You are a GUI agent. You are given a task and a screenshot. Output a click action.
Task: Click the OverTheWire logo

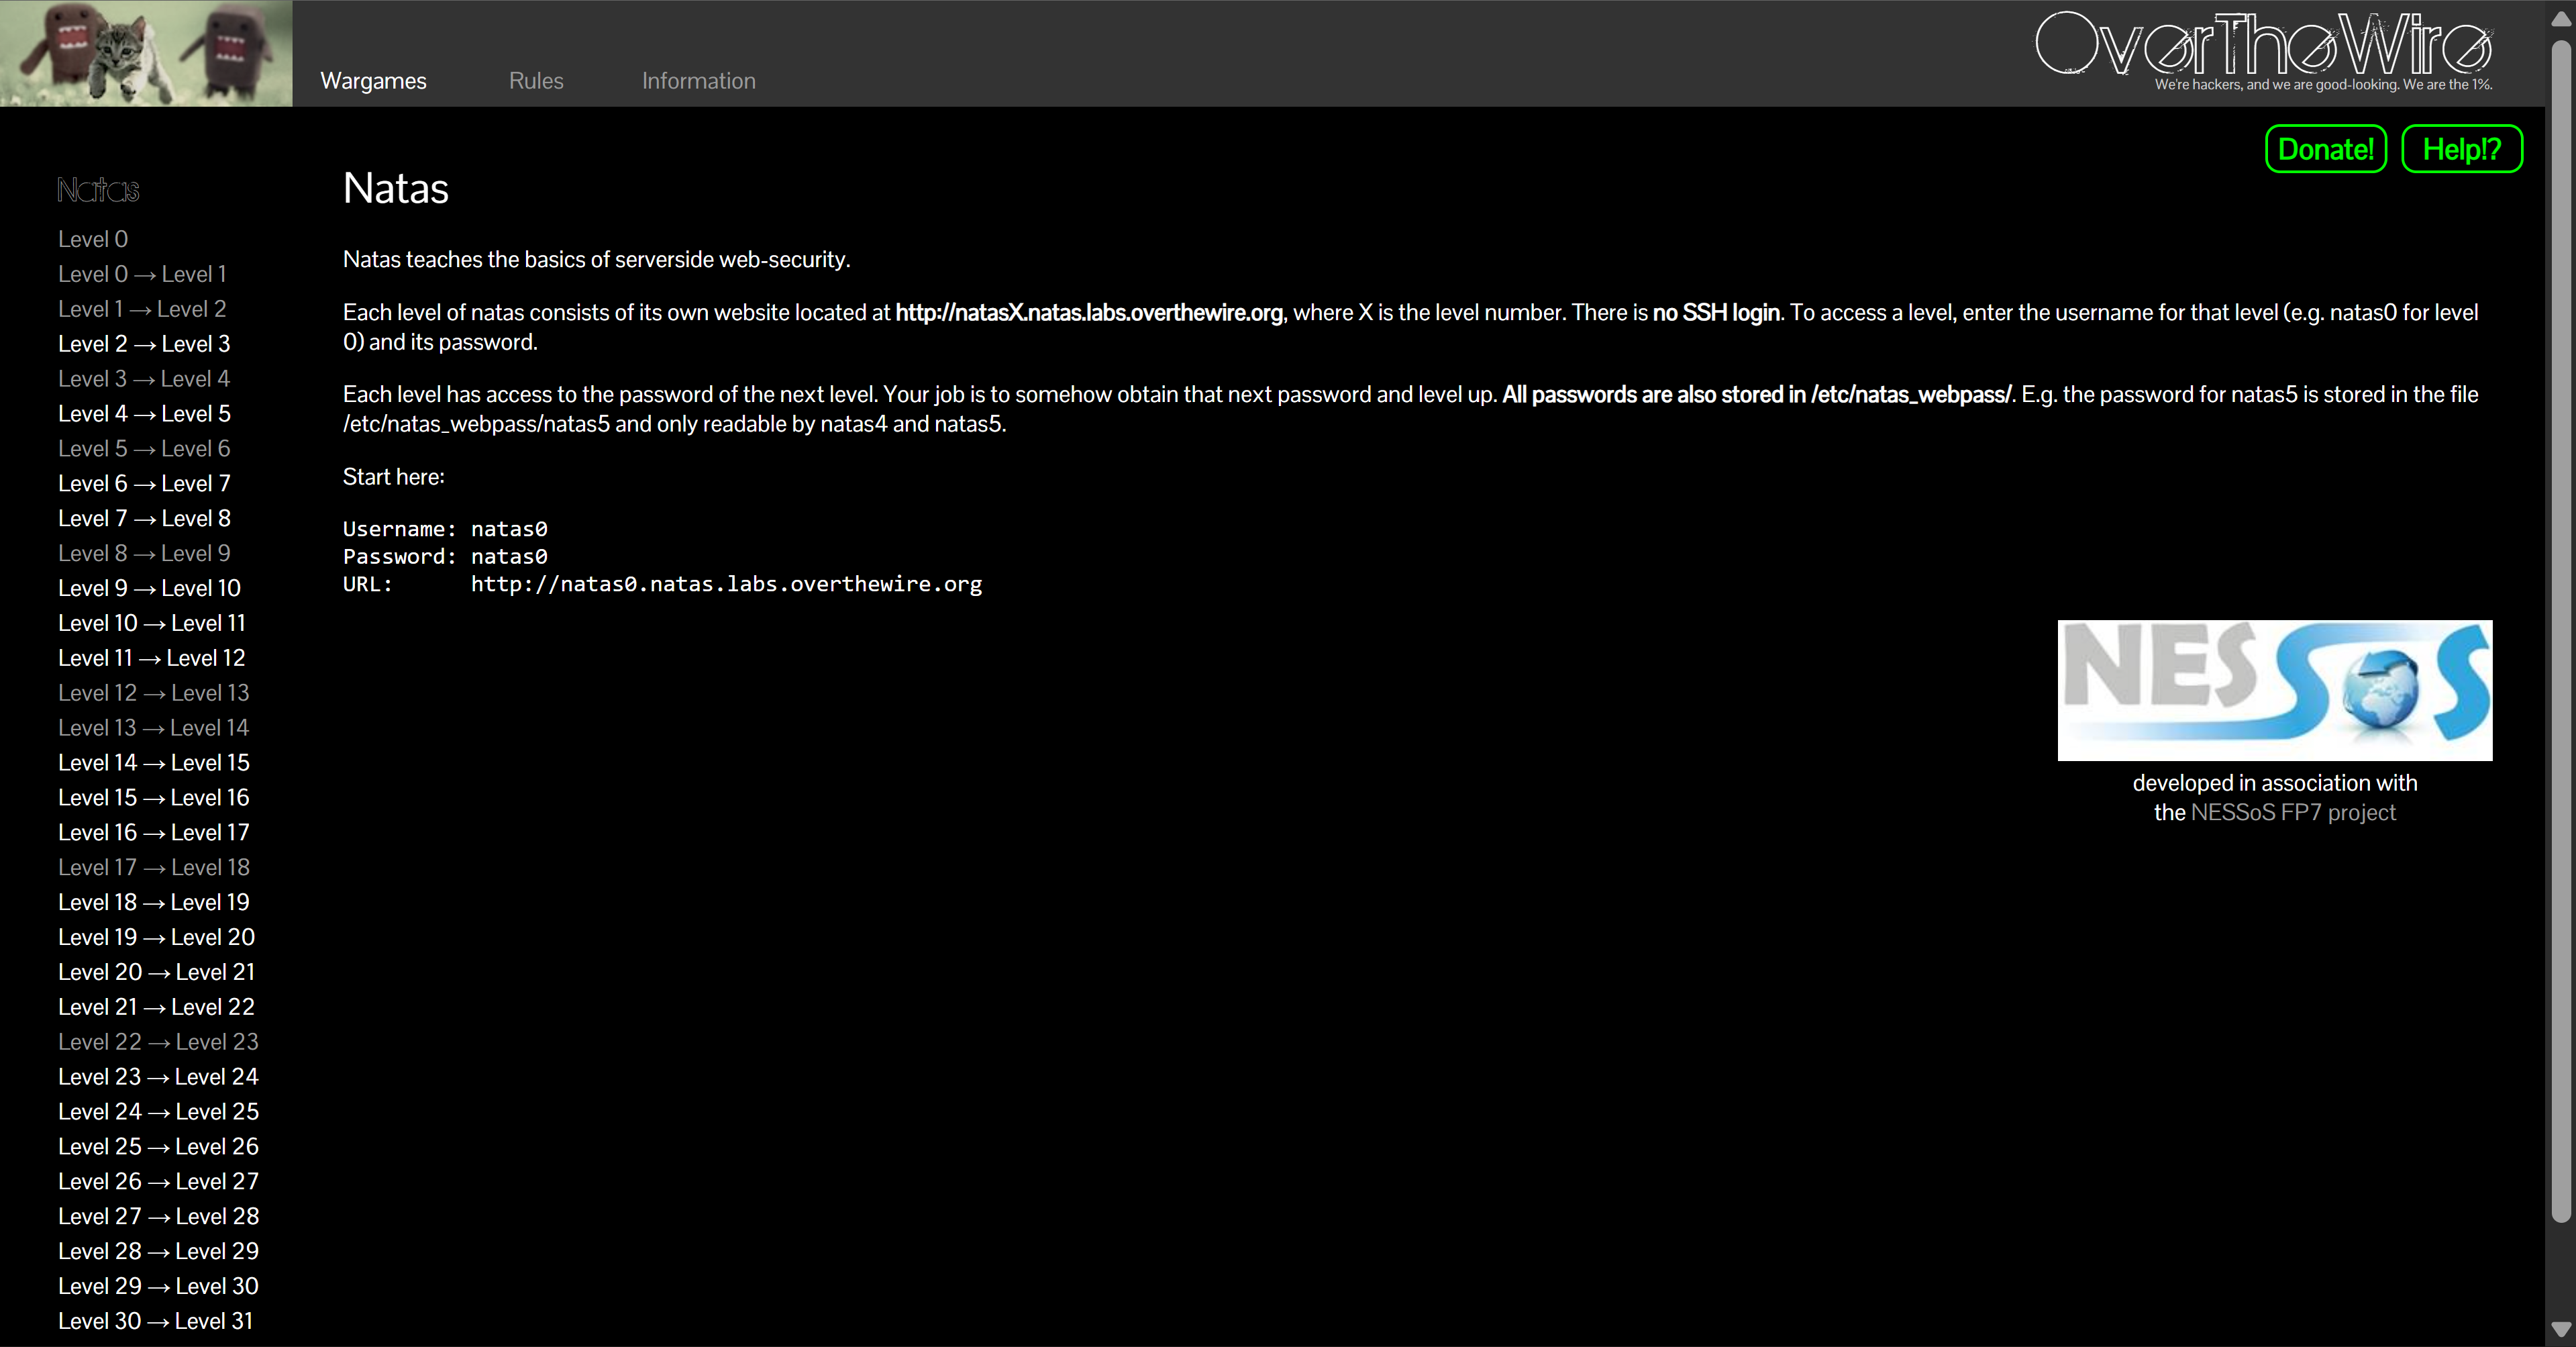click(x=2264, y=46)
